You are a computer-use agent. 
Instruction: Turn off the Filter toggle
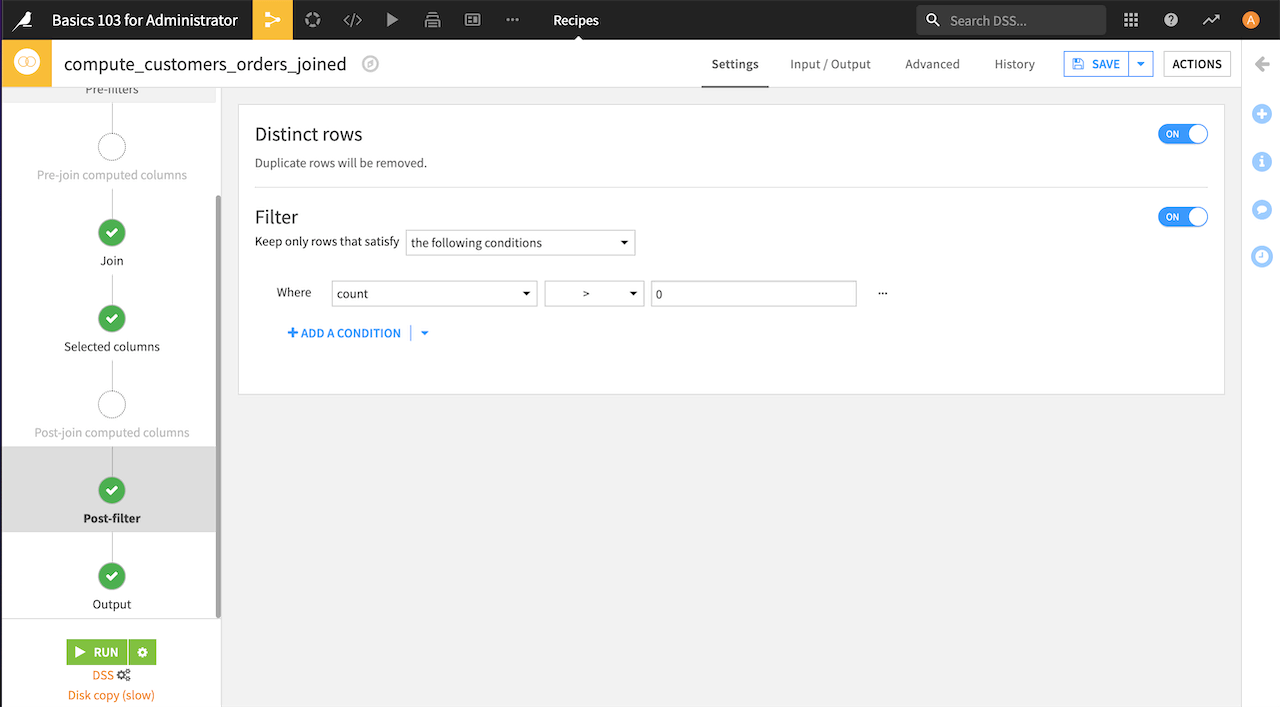click(1182, 216)
